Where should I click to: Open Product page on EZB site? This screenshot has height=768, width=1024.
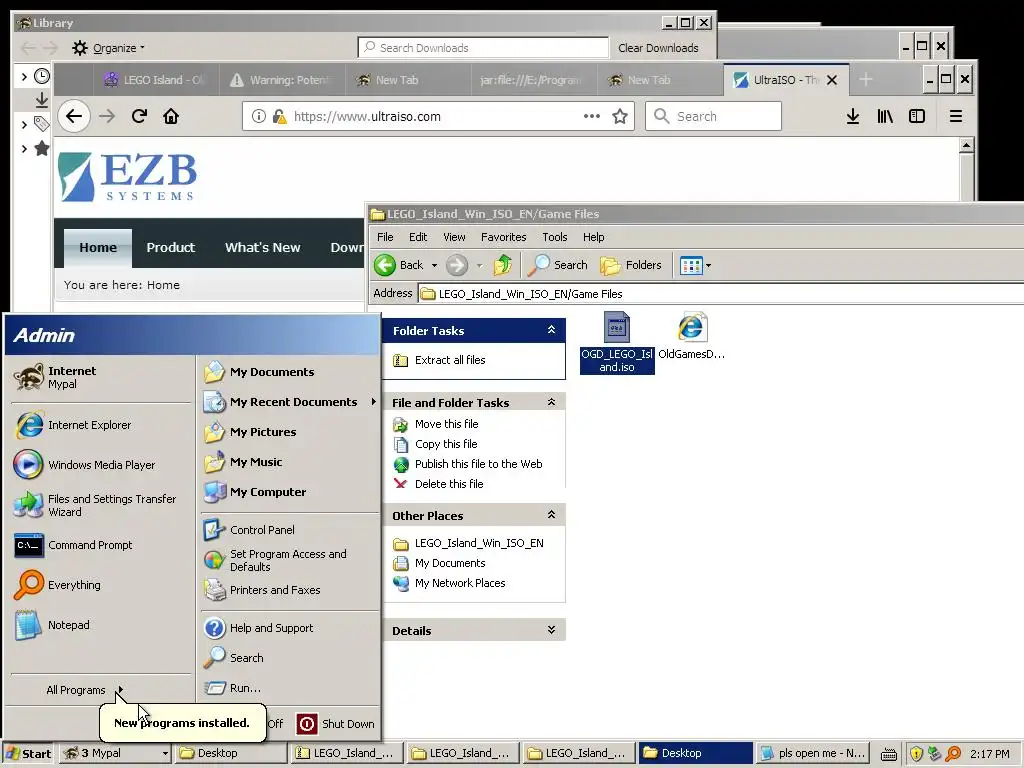[170, 248]
